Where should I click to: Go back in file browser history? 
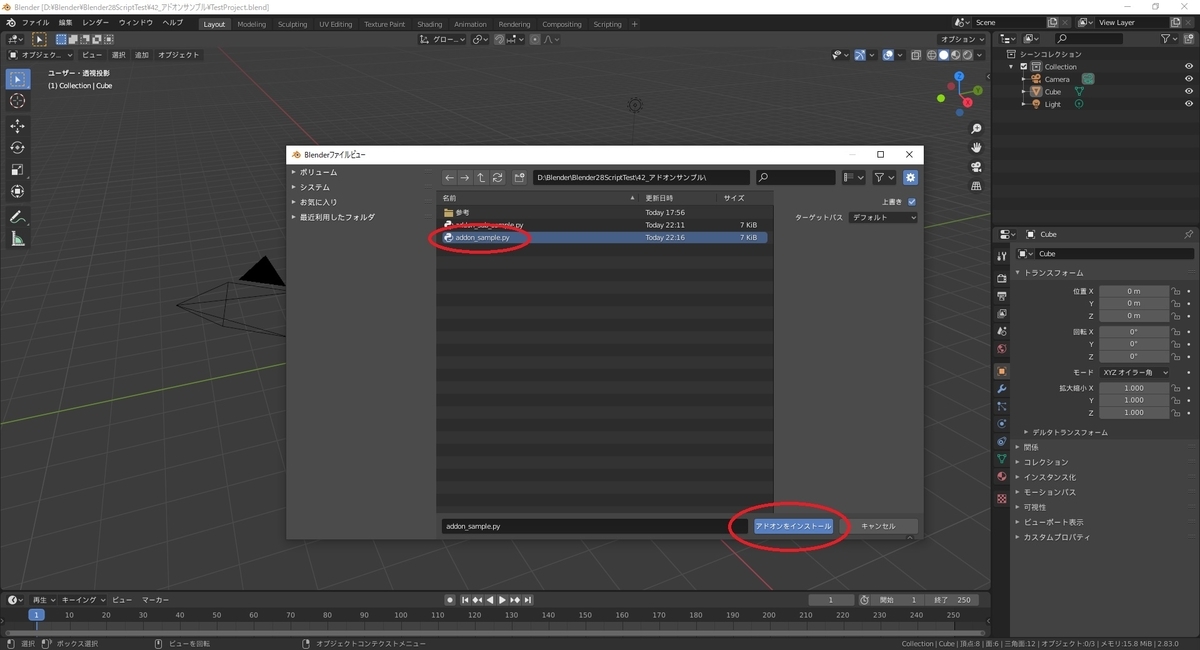[450, 177]
